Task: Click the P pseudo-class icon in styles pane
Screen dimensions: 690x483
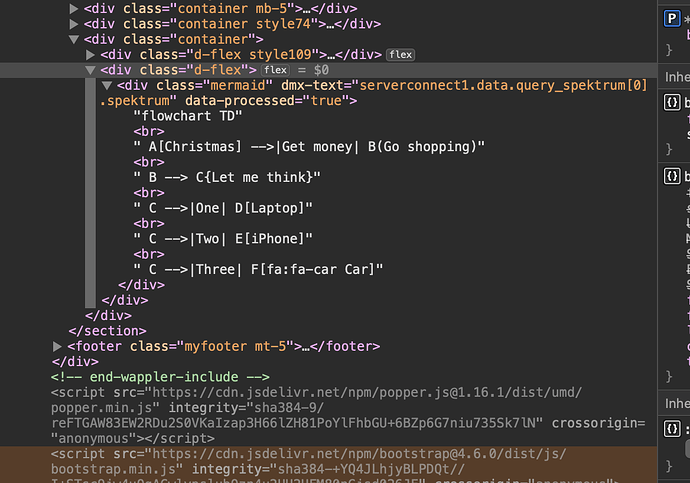Action: [672, 18]
